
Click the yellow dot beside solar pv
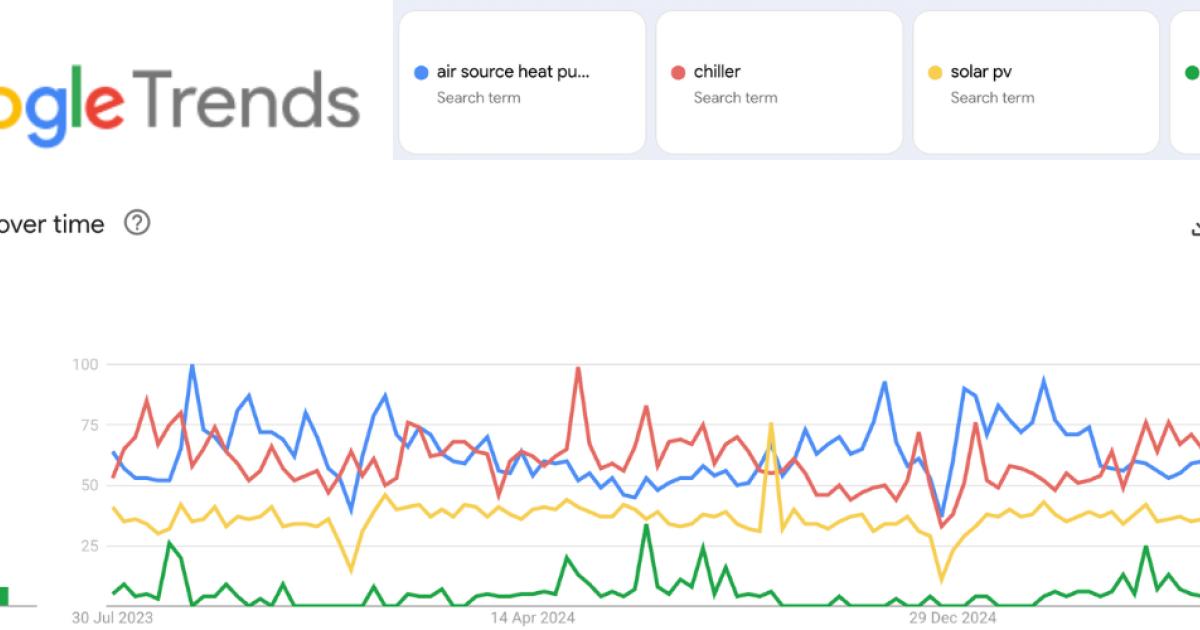935,72
